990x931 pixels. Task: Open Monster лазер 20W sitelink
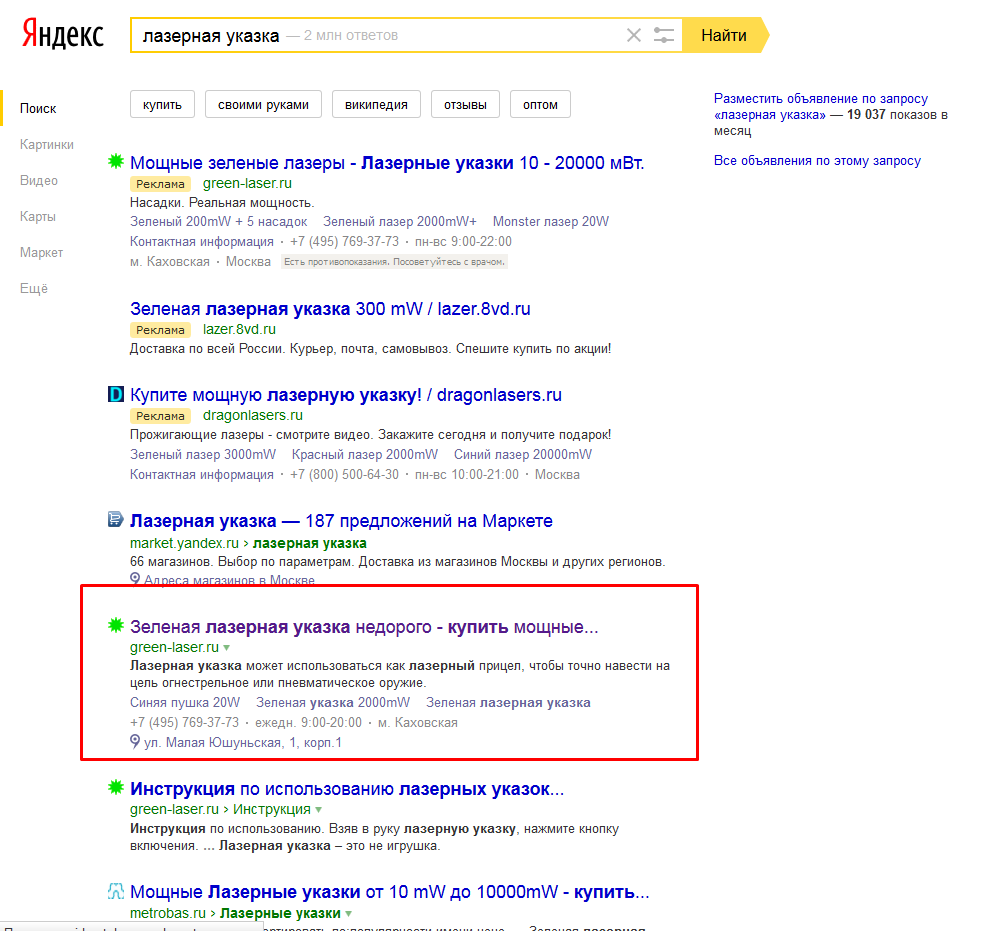tap(551, 222)
